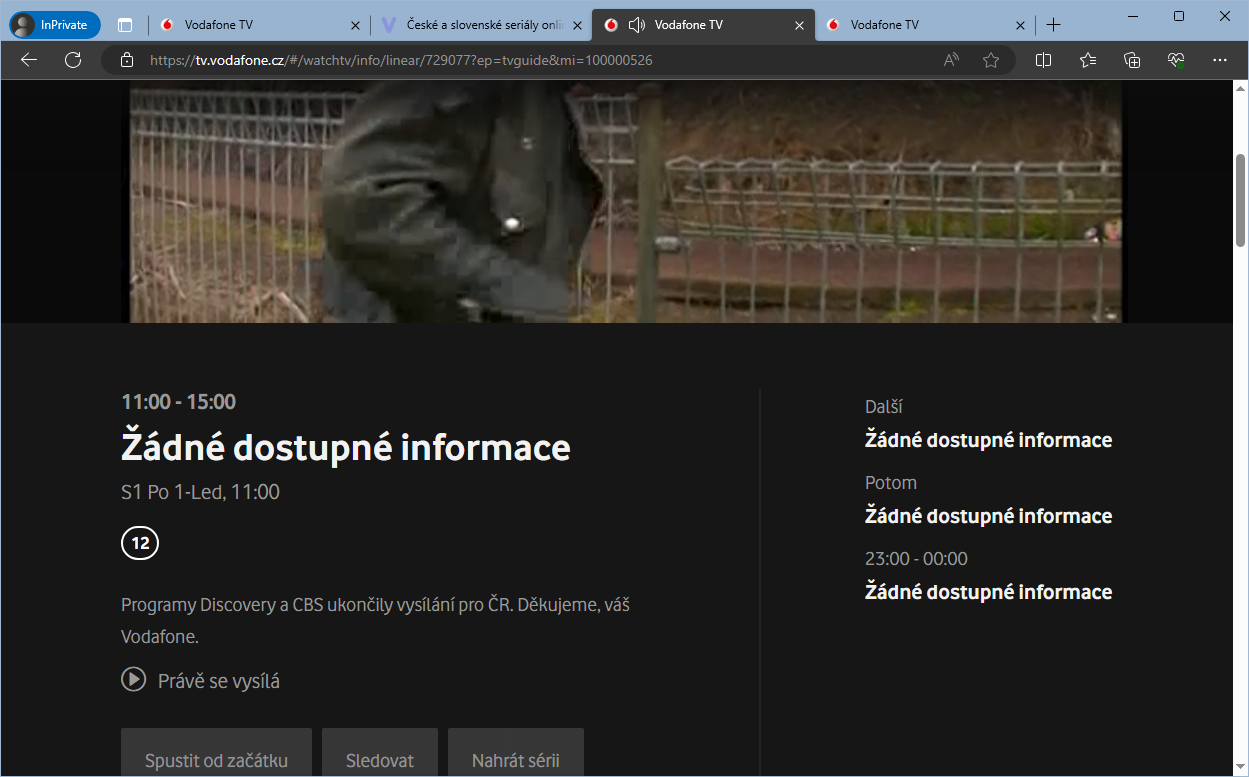
Task: Click the Nahrát sérii button
Action: coord(516,760)
